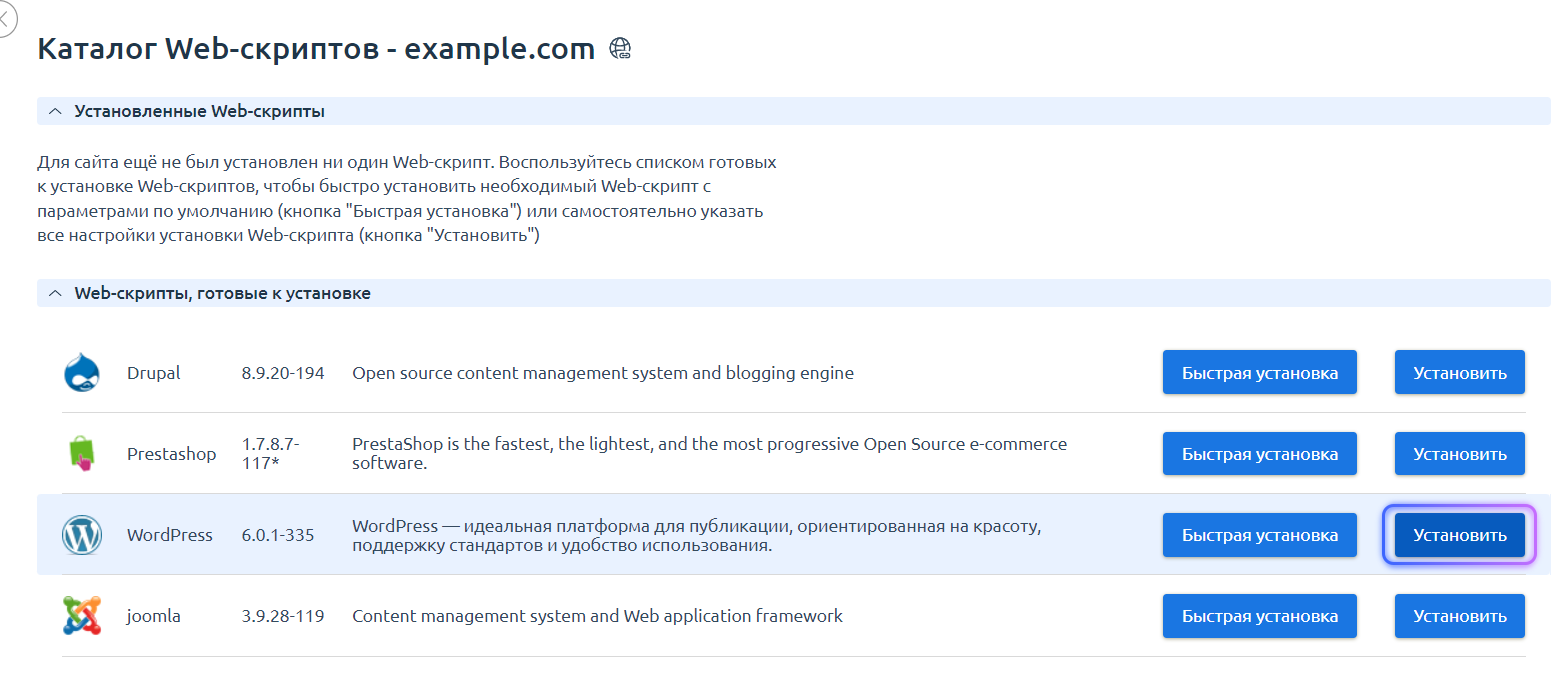Collapse the ready-to-install Web-scripts section

tap(55, 293)
